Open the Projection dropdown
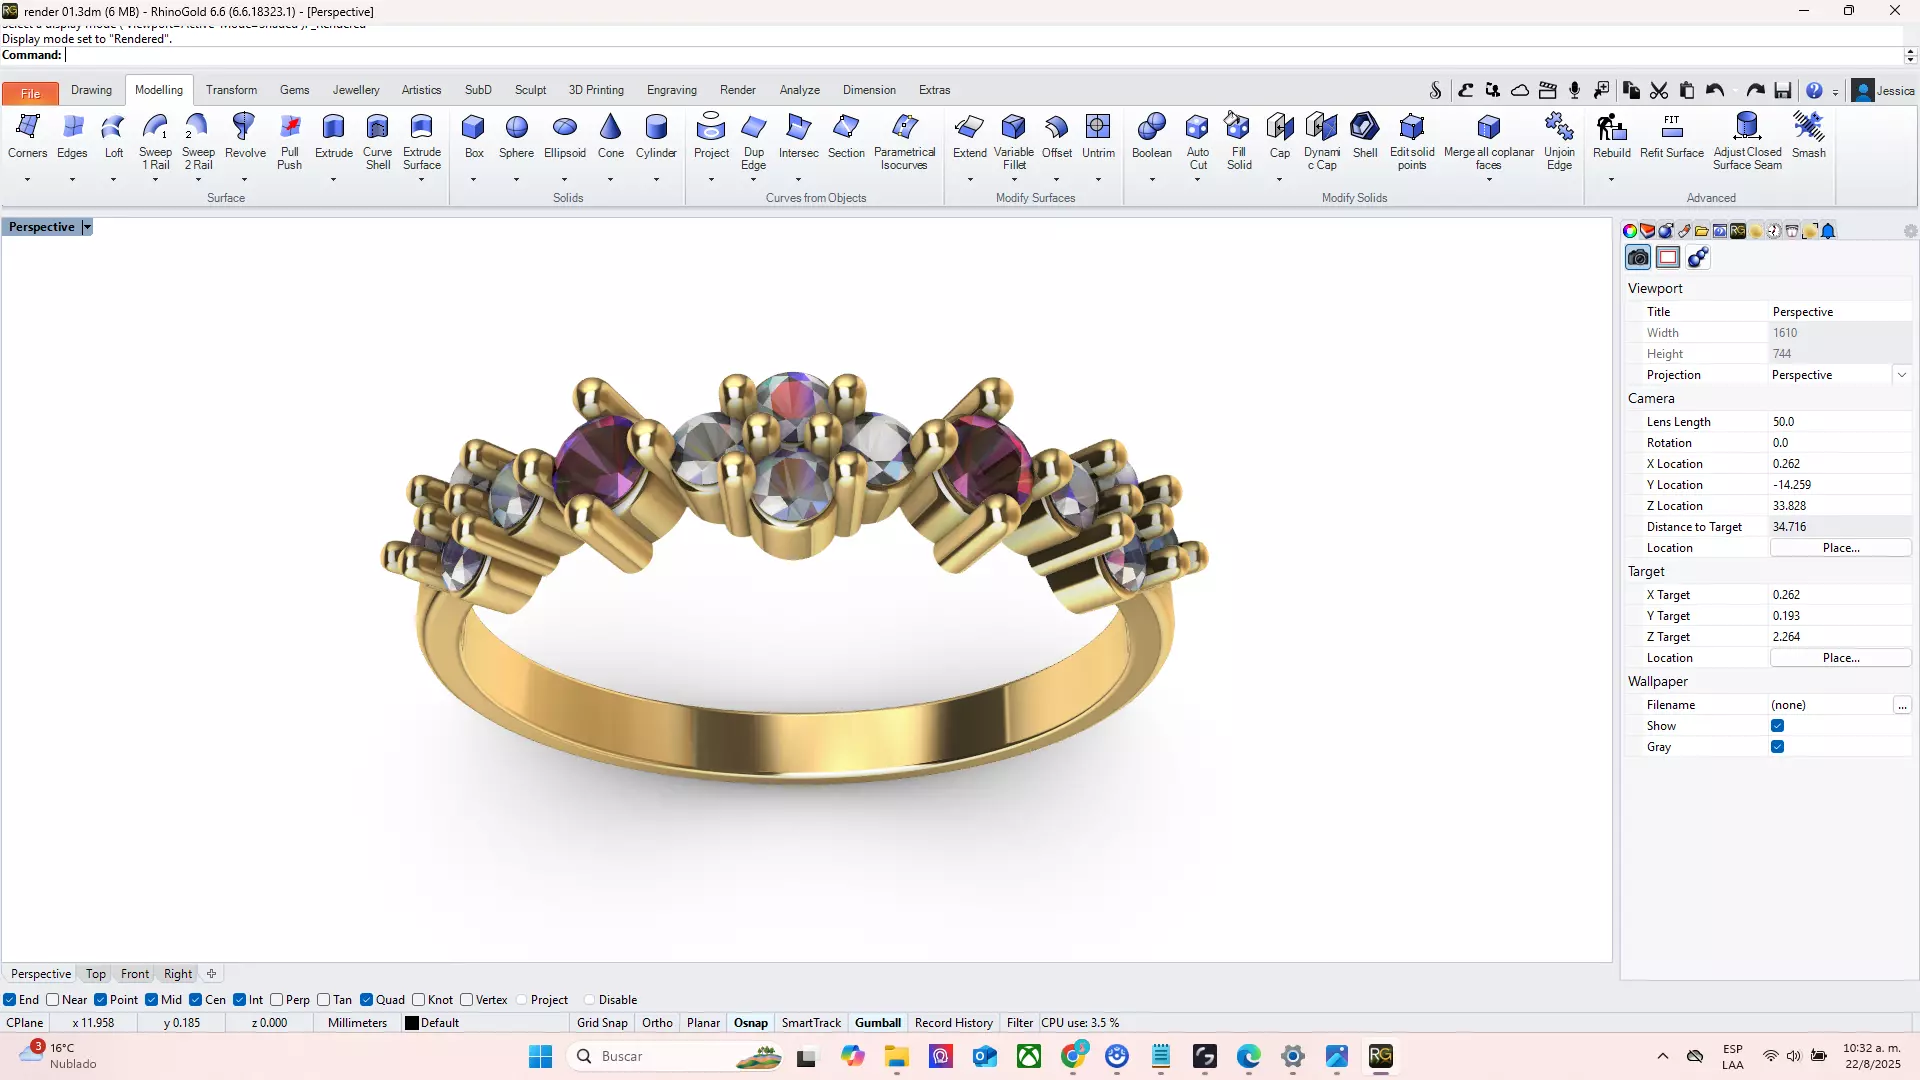This screenshot has height=1080, width=1920. point(1901,375)
